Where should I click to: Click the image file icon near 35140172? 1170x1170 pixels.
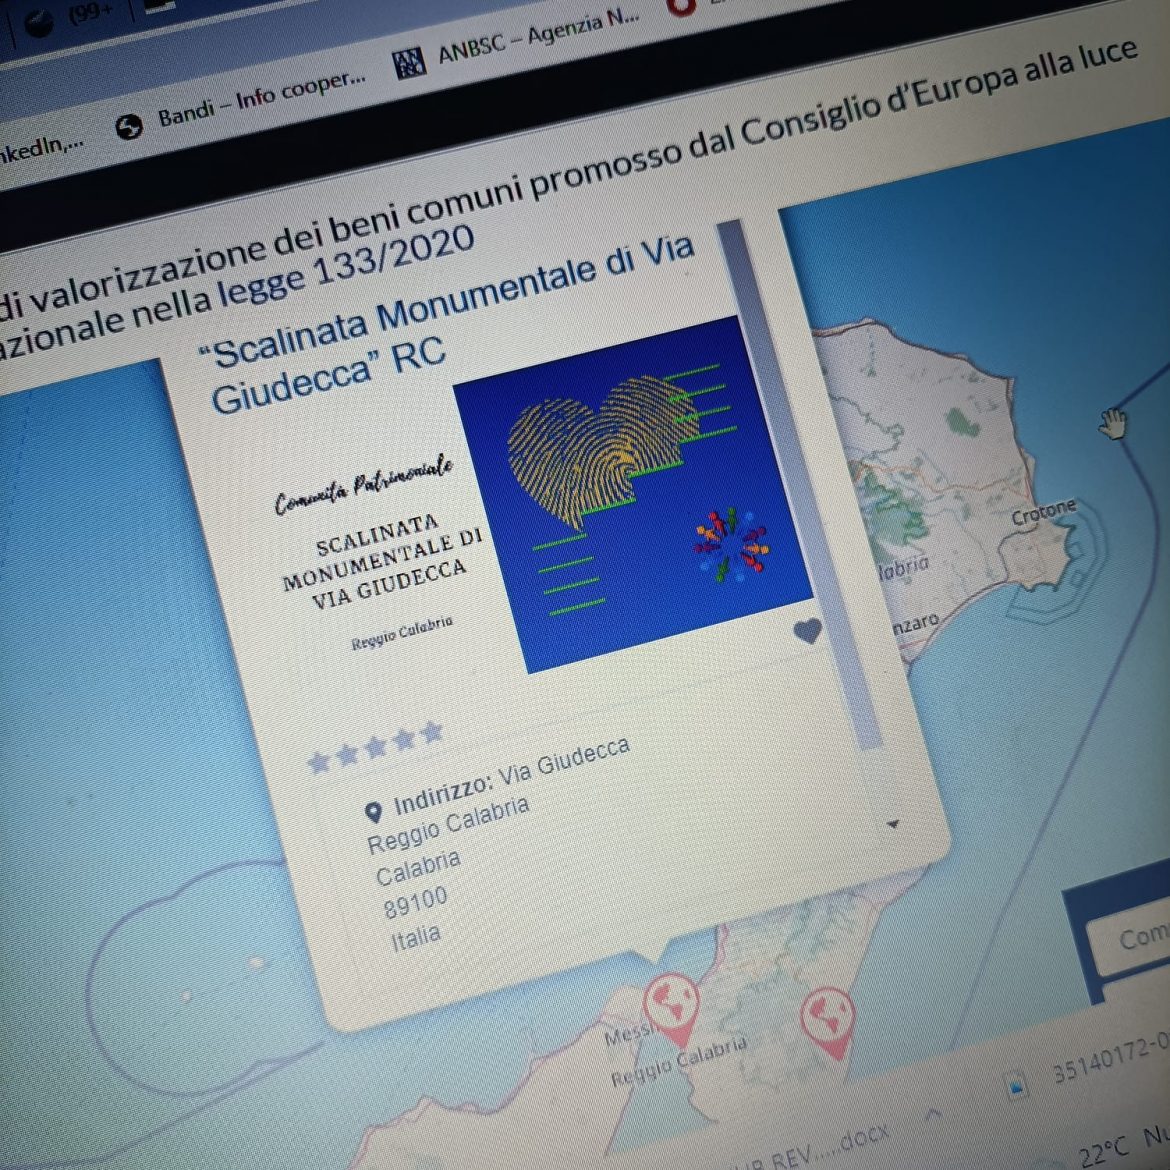pyautogui.click(x=1016, y=1084)
